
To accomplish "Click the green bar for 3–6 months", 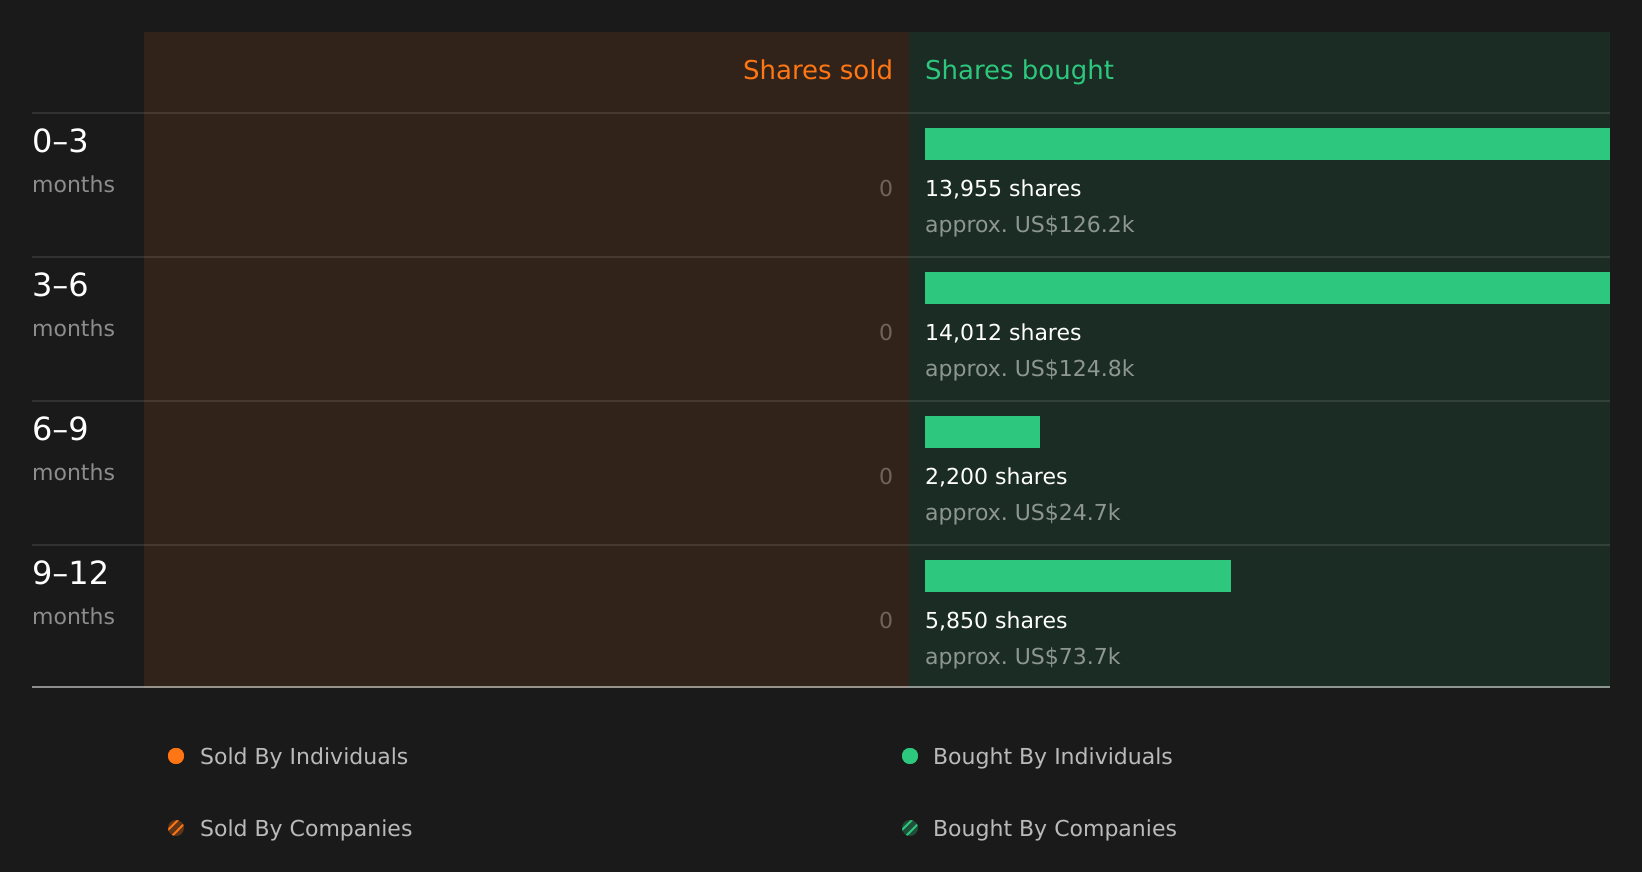I will click(1267, 288).
